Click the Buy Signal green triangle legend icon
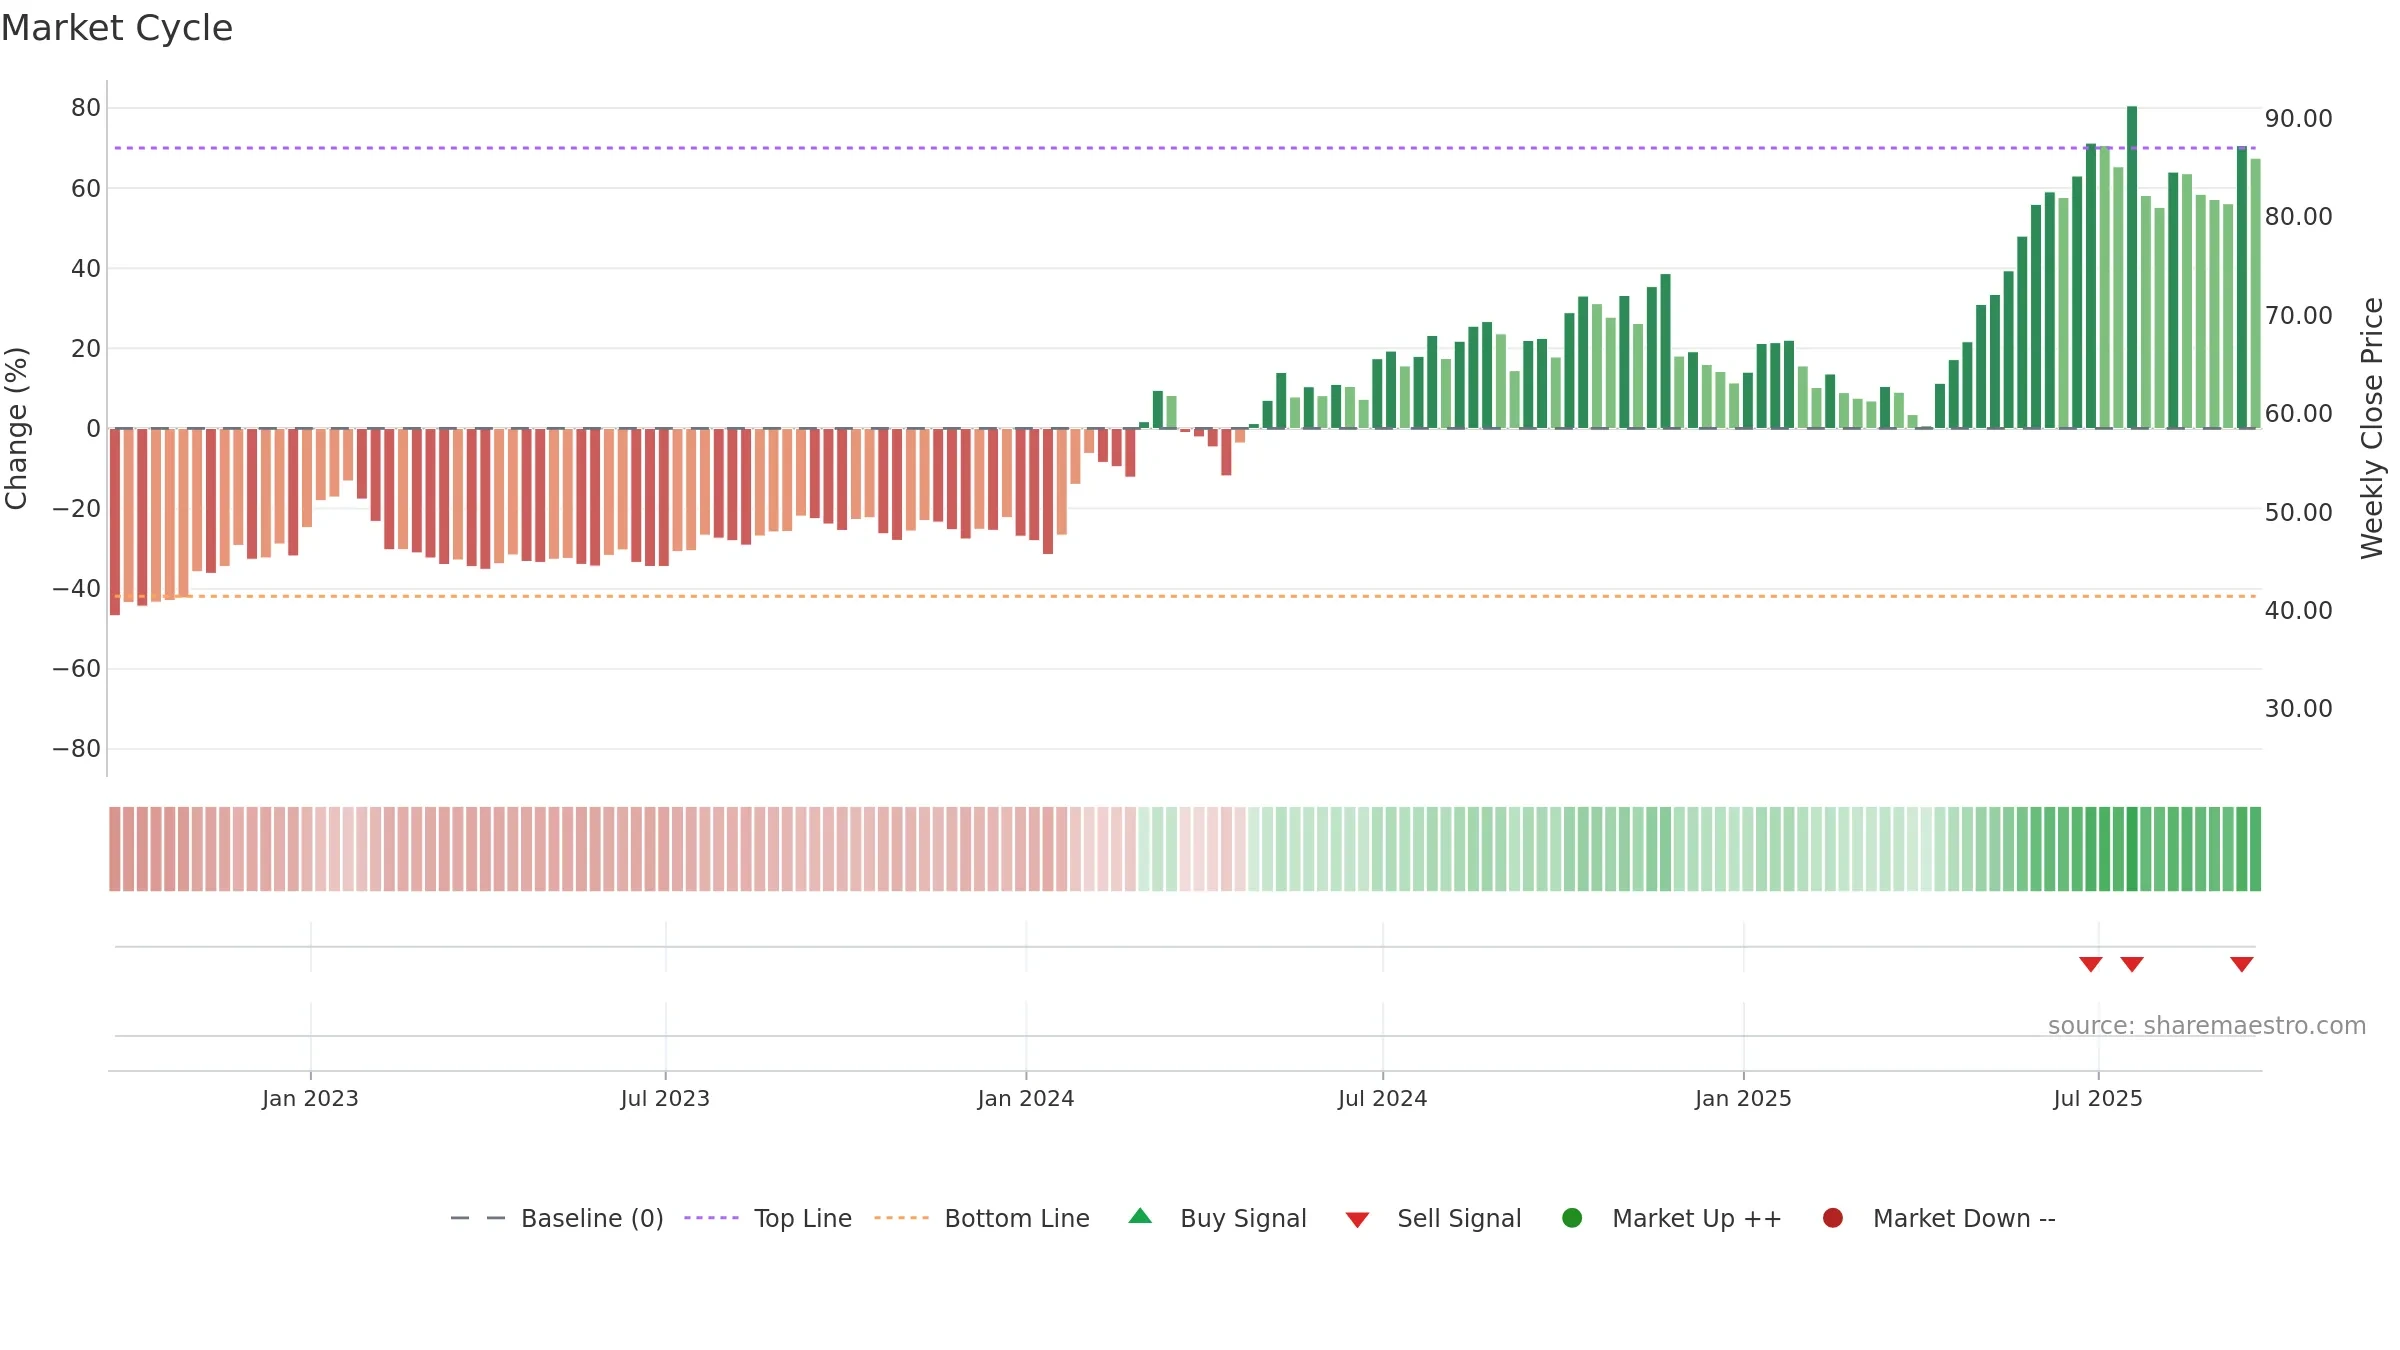 (1140, 1217)
